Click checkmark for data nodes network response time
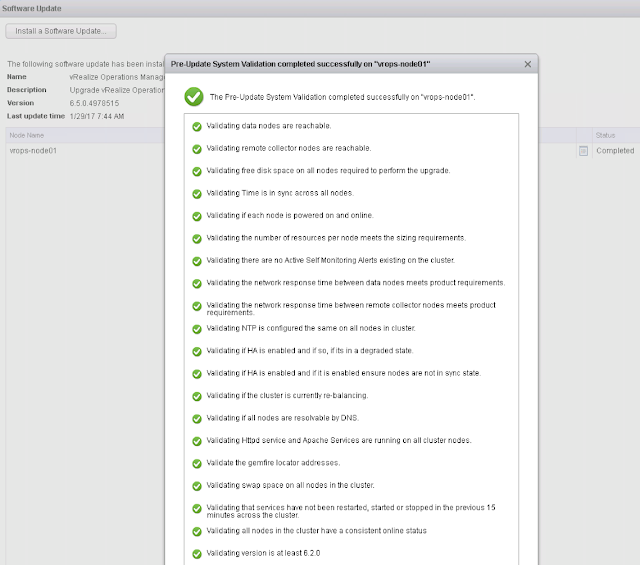Viewport: 640px width, 565px height. coord(197,284)
